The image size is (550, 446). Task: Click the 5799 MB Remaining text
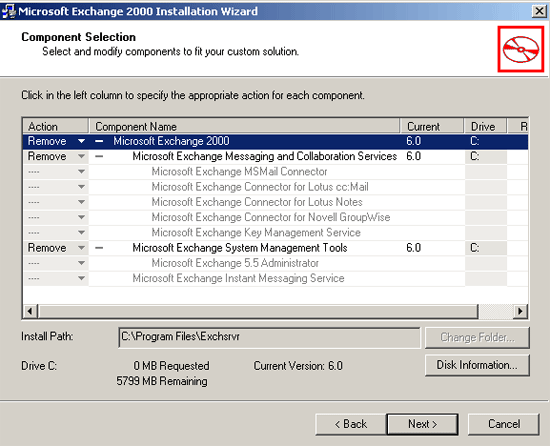point(162,381)
